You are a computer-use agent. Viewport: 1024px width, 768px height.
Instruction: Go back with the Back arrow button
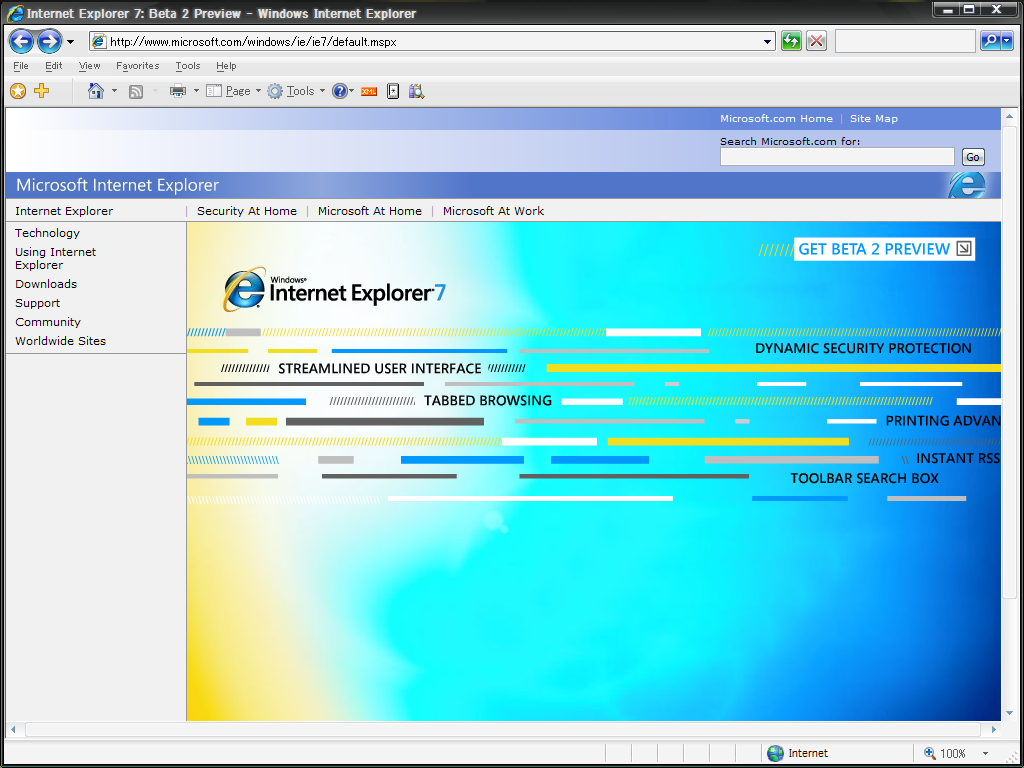(21, 42)
